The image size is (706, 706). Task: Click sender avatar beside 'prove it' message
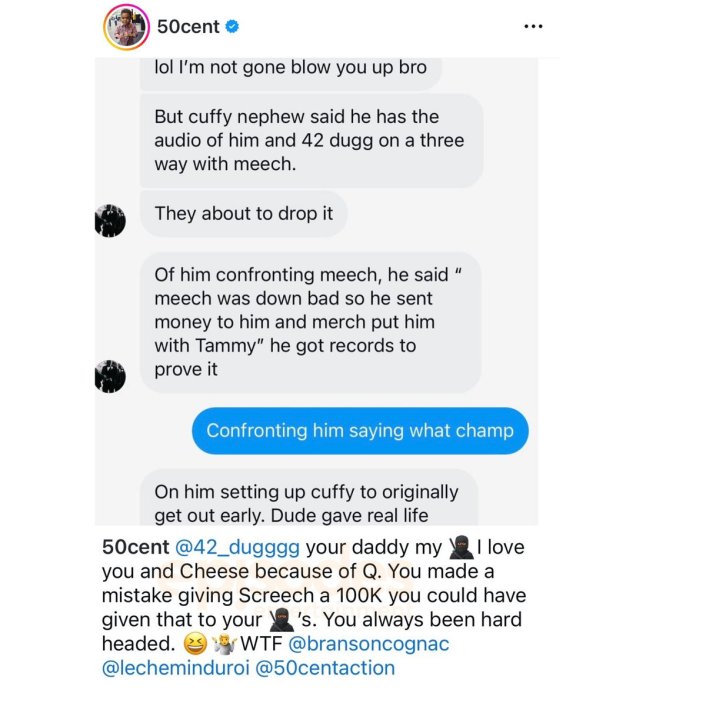coord(110,376)
